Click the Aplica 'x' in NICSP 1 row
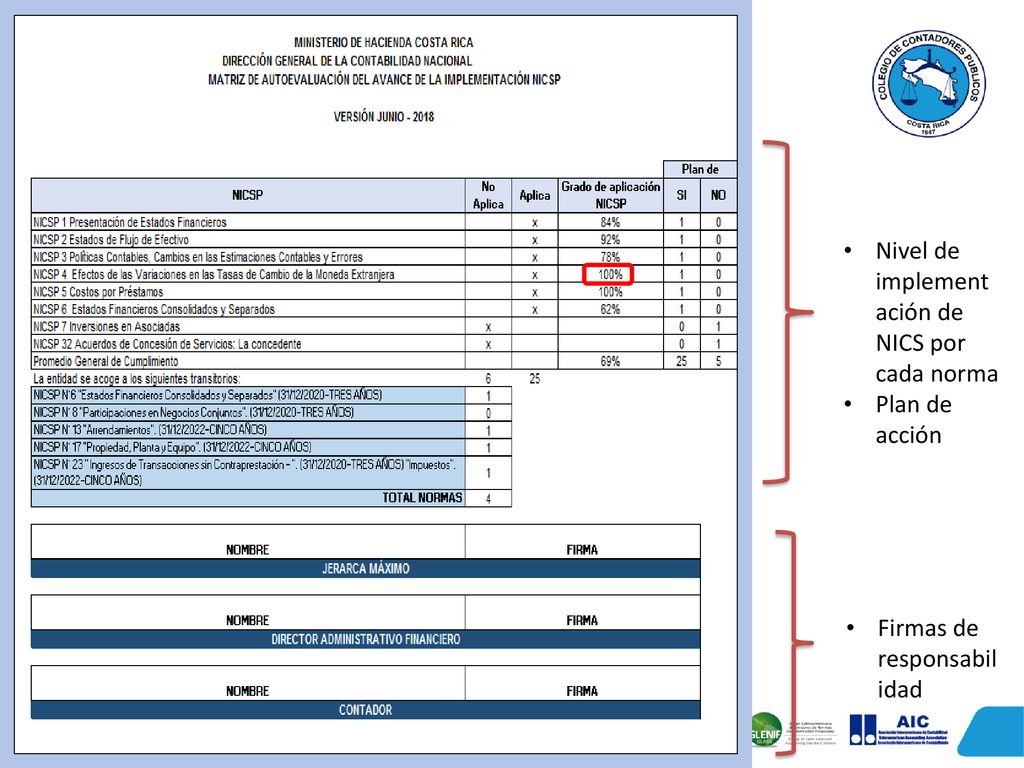The width and height of the screenshot is (1024, 768). point(534,223)
